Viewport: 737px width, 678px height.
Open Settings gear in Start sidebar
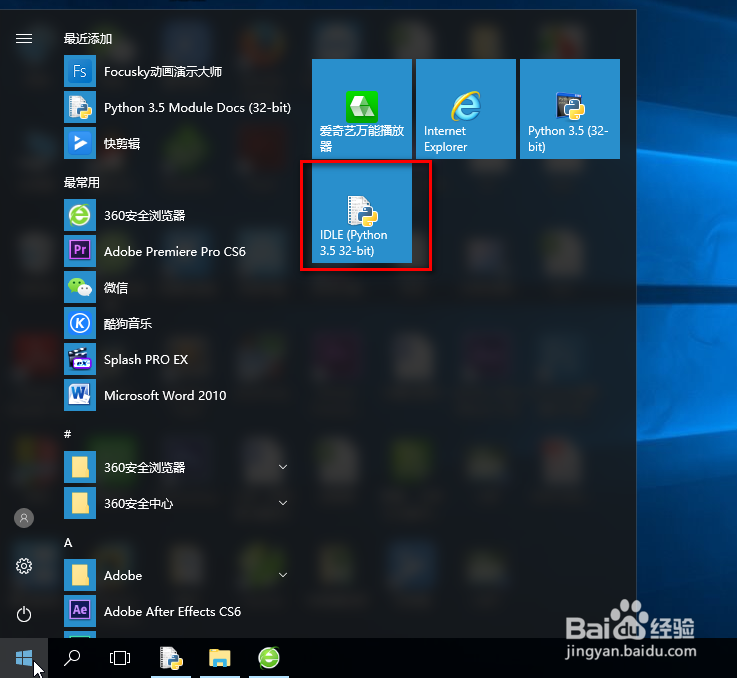(24, 566)
